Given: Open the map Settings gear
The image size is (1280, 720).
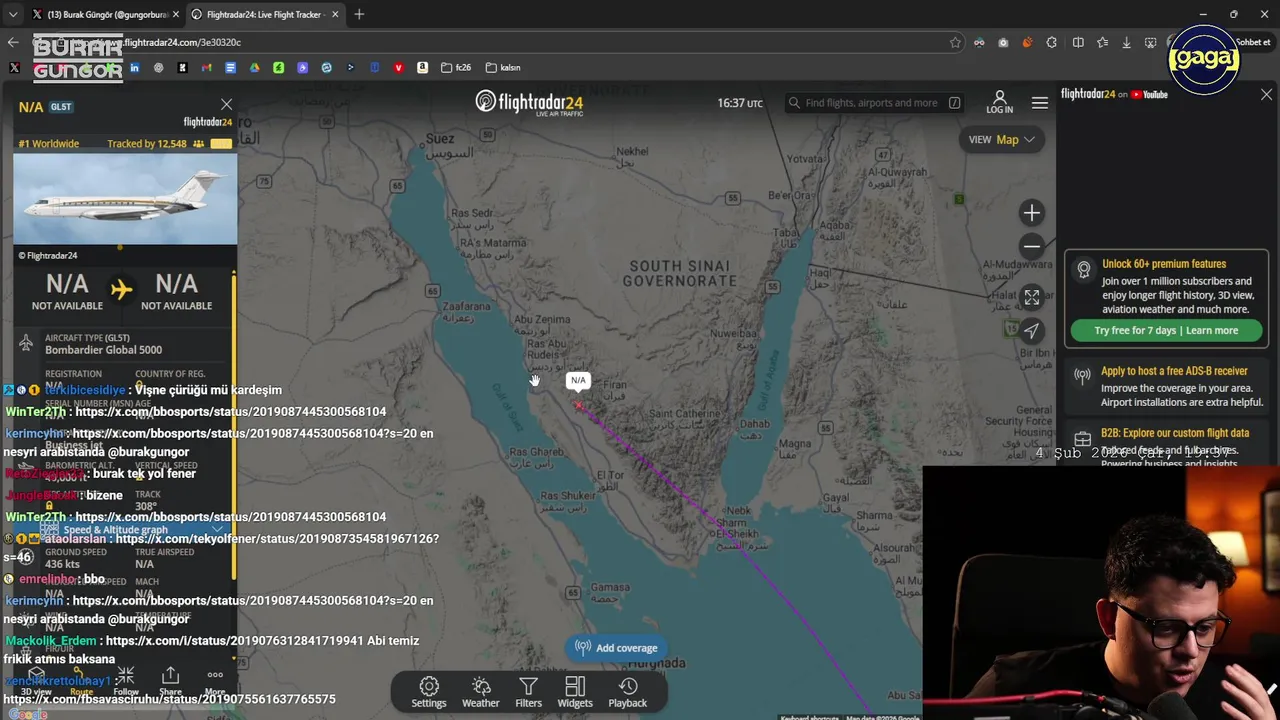Looking at the screenshot, I should (429, 691).
